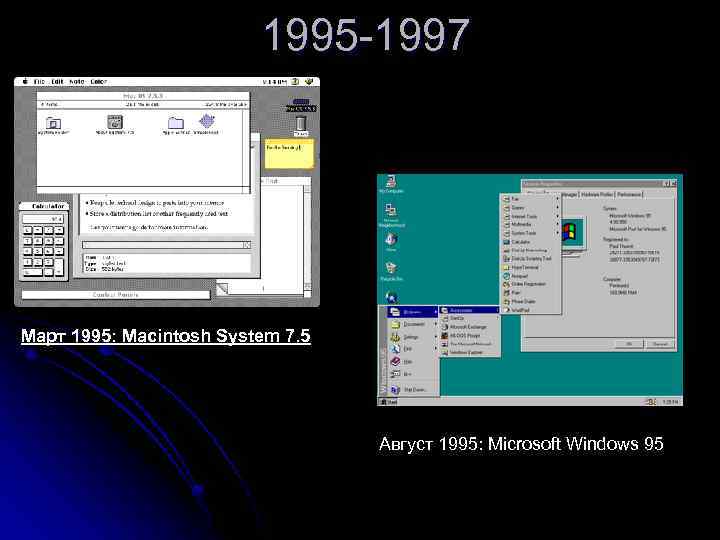Click the tray icon beside the taskbar clock
The width and height of the screenshot is (720, 540).
651,402
